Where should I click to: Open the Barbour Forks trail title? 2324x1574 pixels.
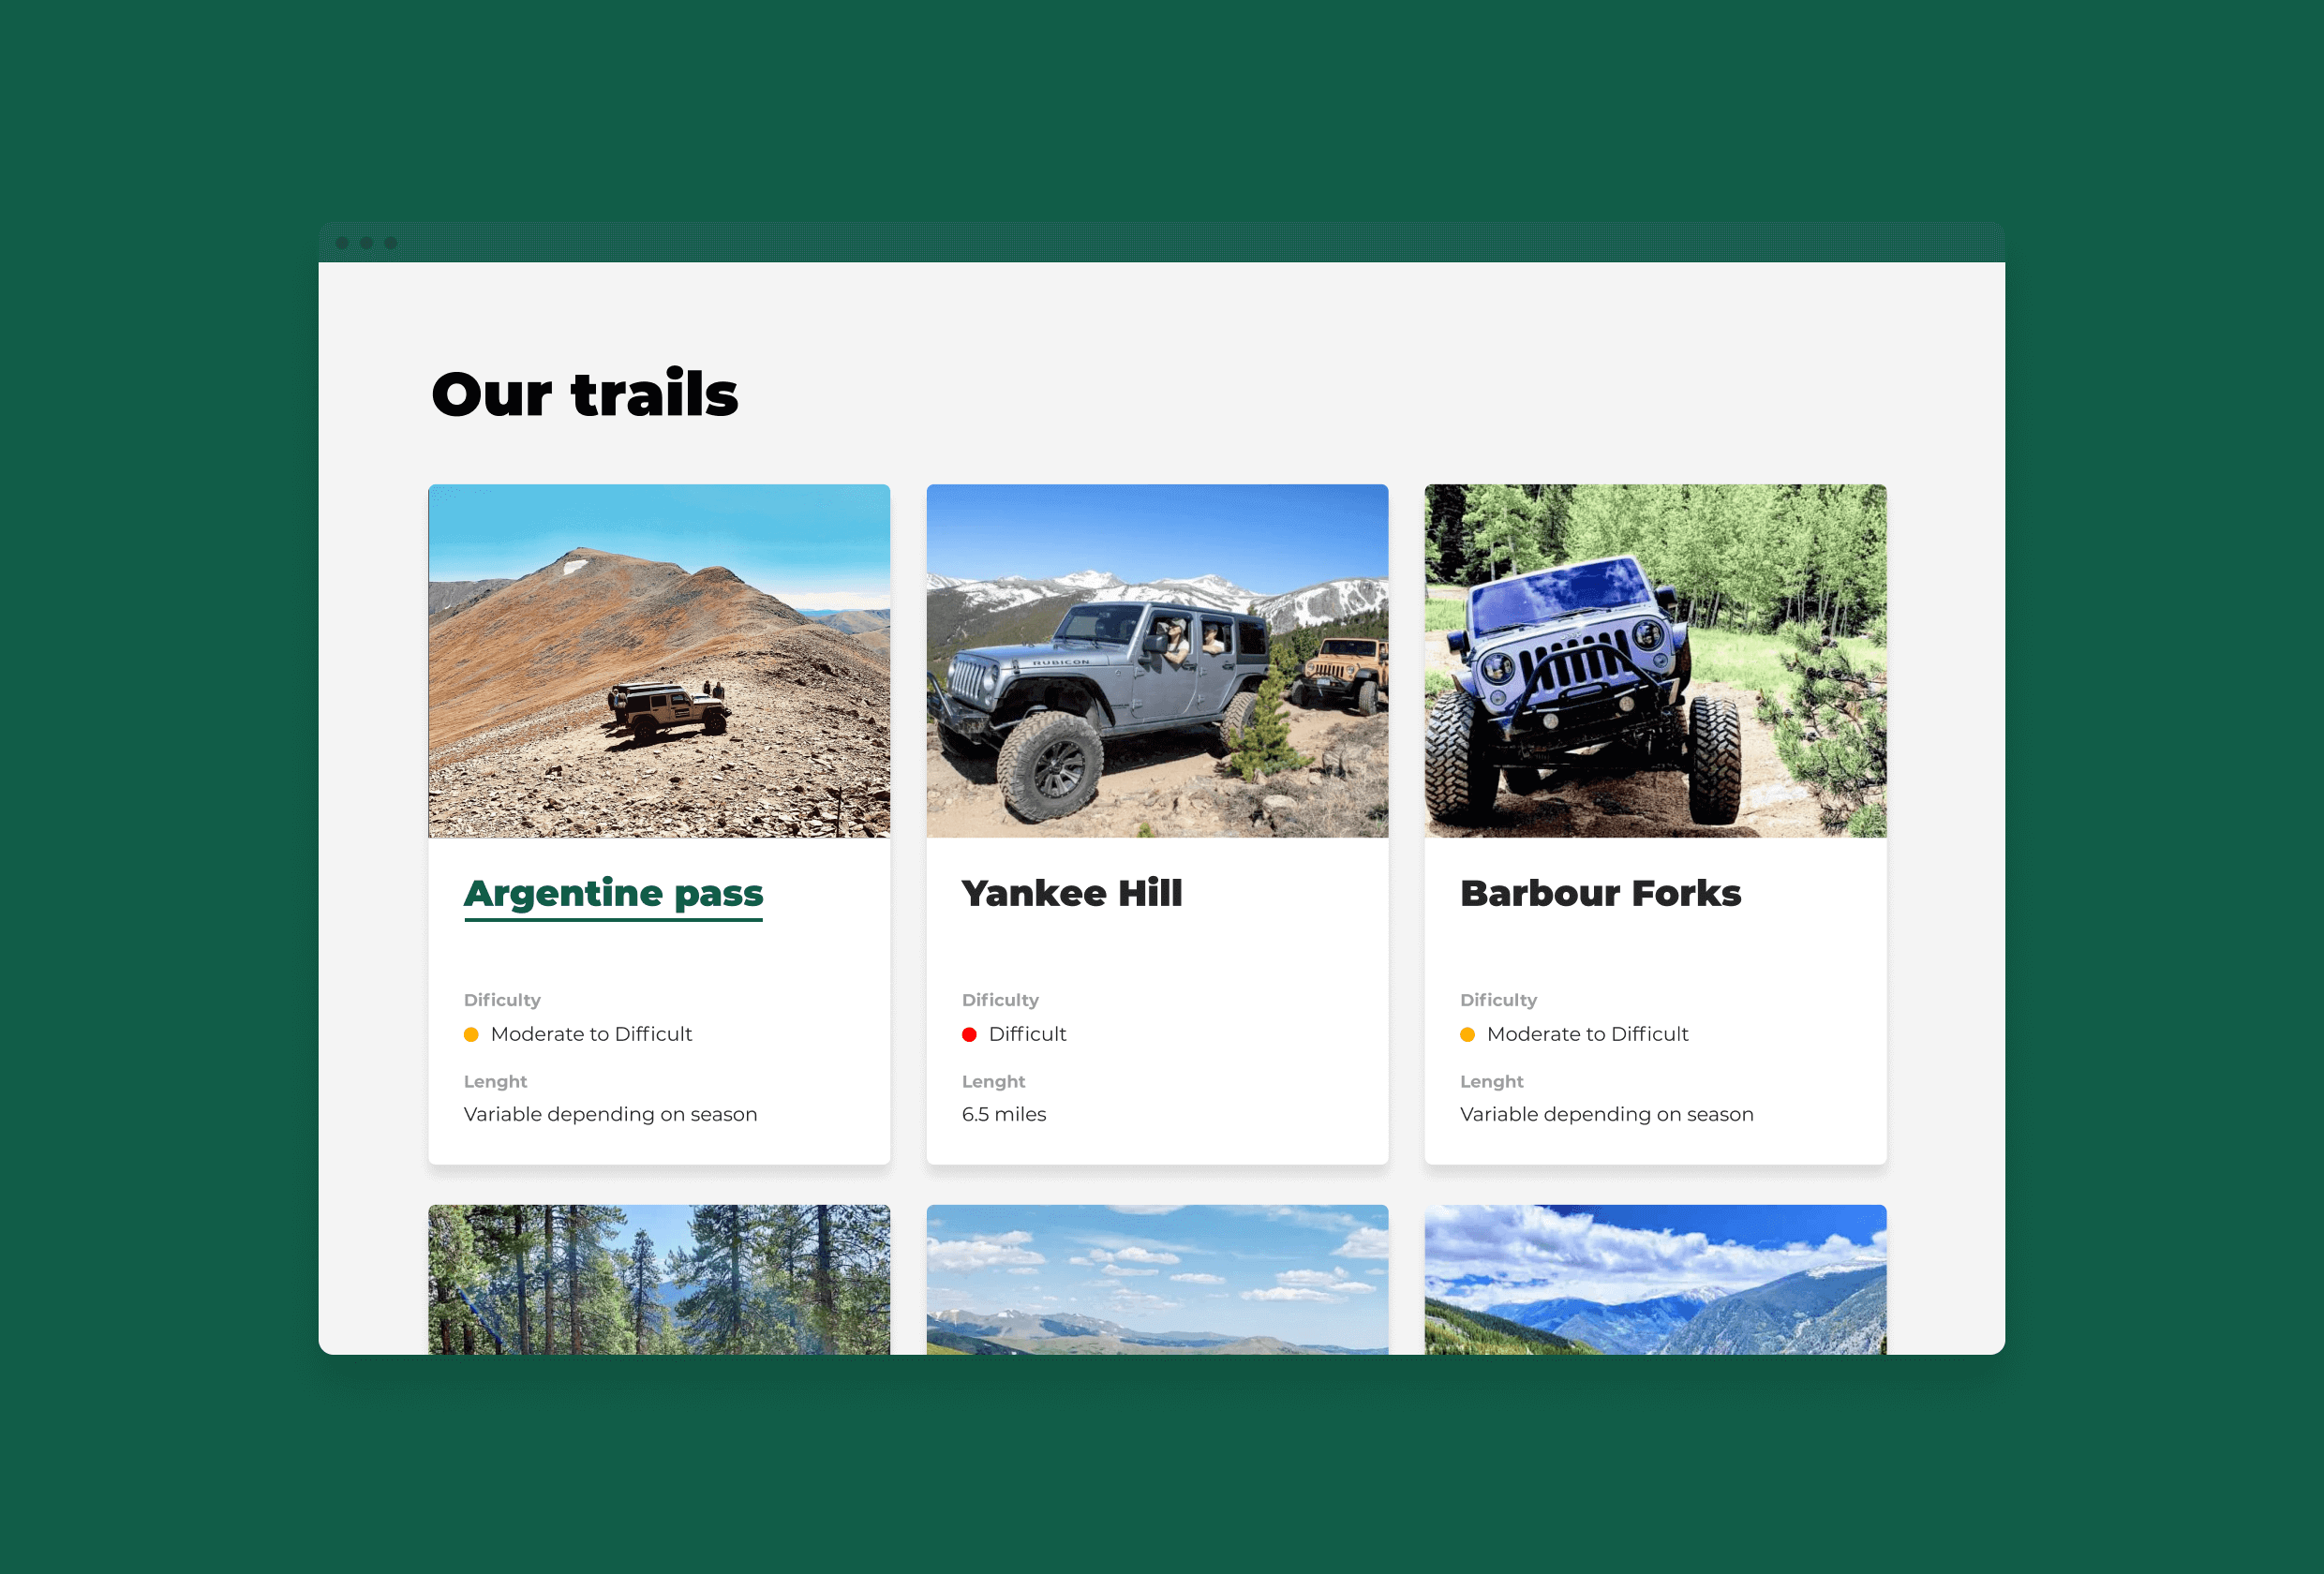[1600, 893]
